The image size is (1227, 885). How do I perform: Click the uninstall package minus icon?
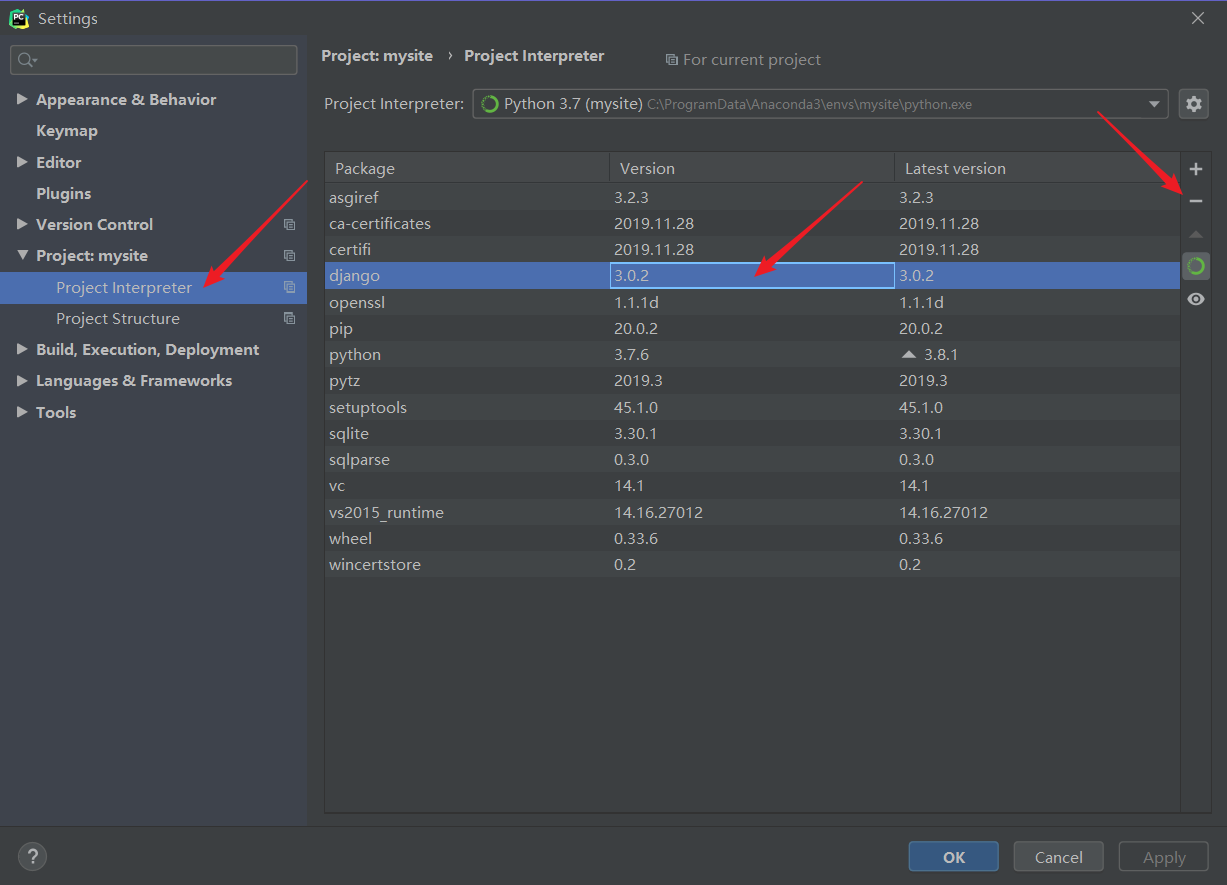[x=1195, y=201]
